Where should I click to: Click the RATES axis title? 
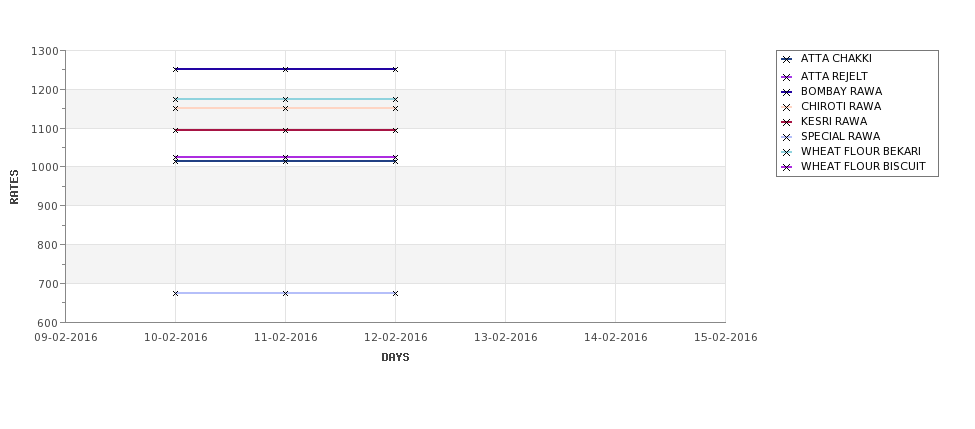coord(14,187)
